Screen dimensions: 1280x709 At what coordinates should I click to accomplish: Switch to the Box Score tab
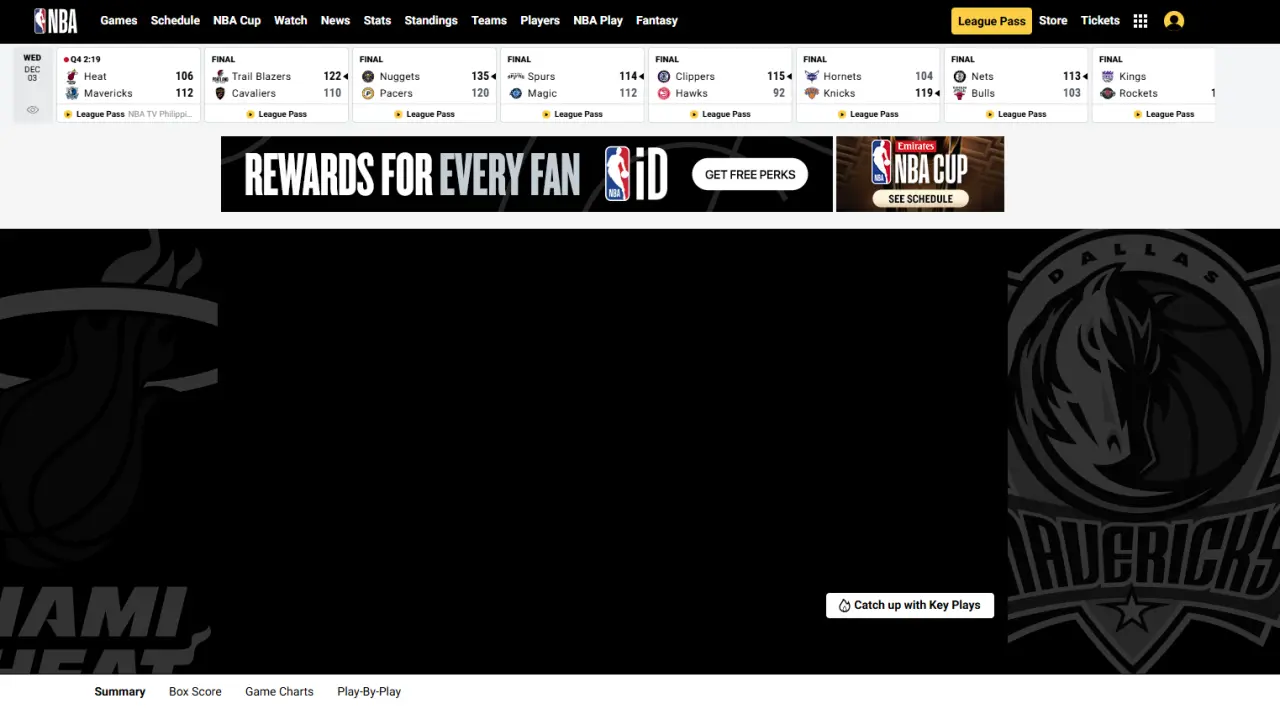click(x=195, y=692)
